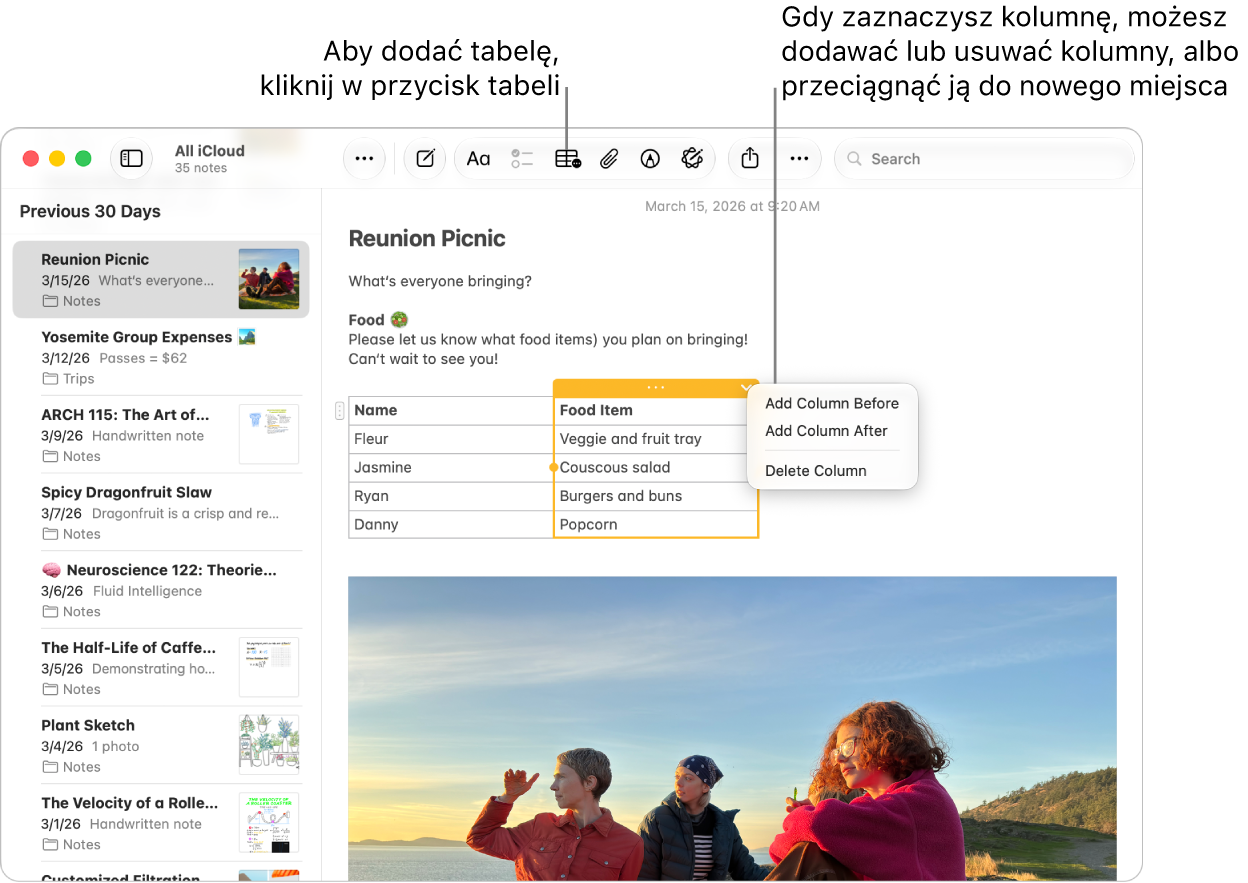
Task: Open the ellipsis menu next to share button
Action: [799, 158]
